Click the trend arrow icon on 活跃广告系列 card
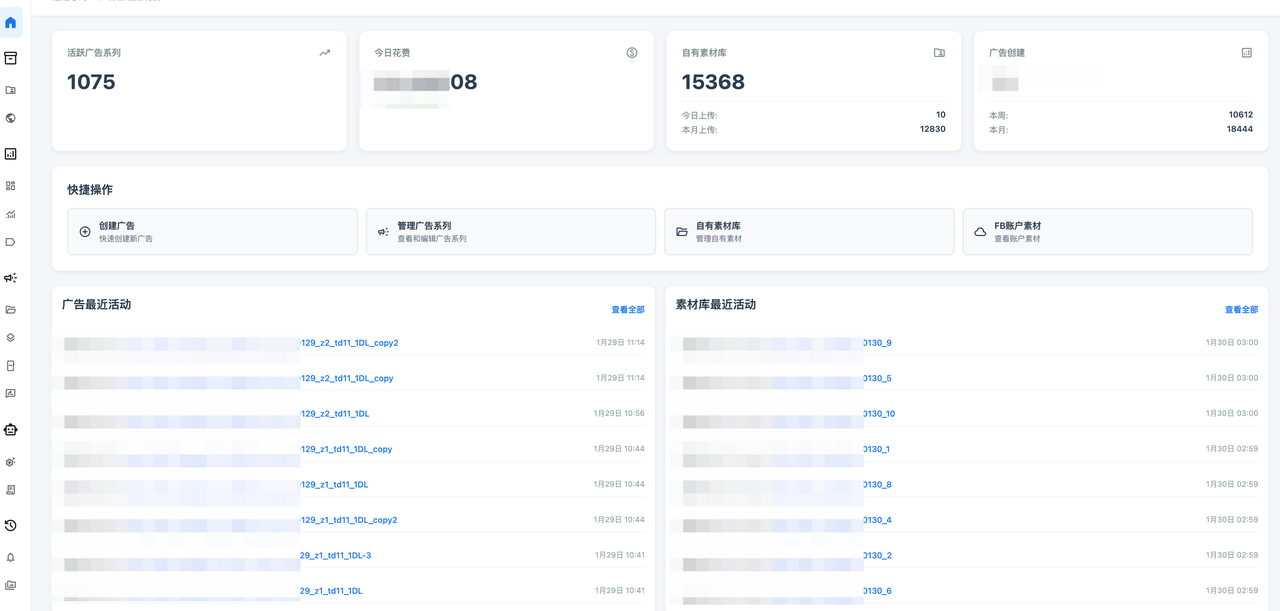 (x=324, y=53)
